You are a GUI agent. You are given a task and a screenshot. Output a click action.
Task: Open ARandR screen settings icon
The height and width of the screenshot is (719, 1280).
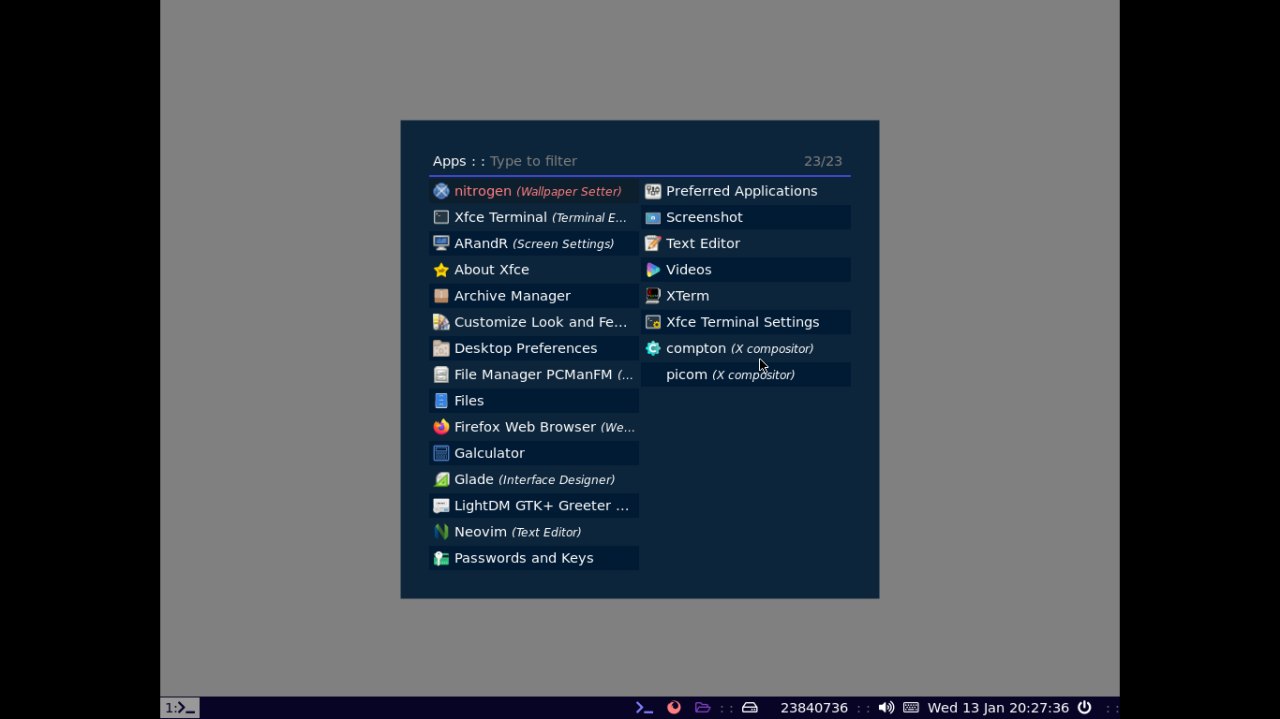pyautogui.click(x=441, y=243)
